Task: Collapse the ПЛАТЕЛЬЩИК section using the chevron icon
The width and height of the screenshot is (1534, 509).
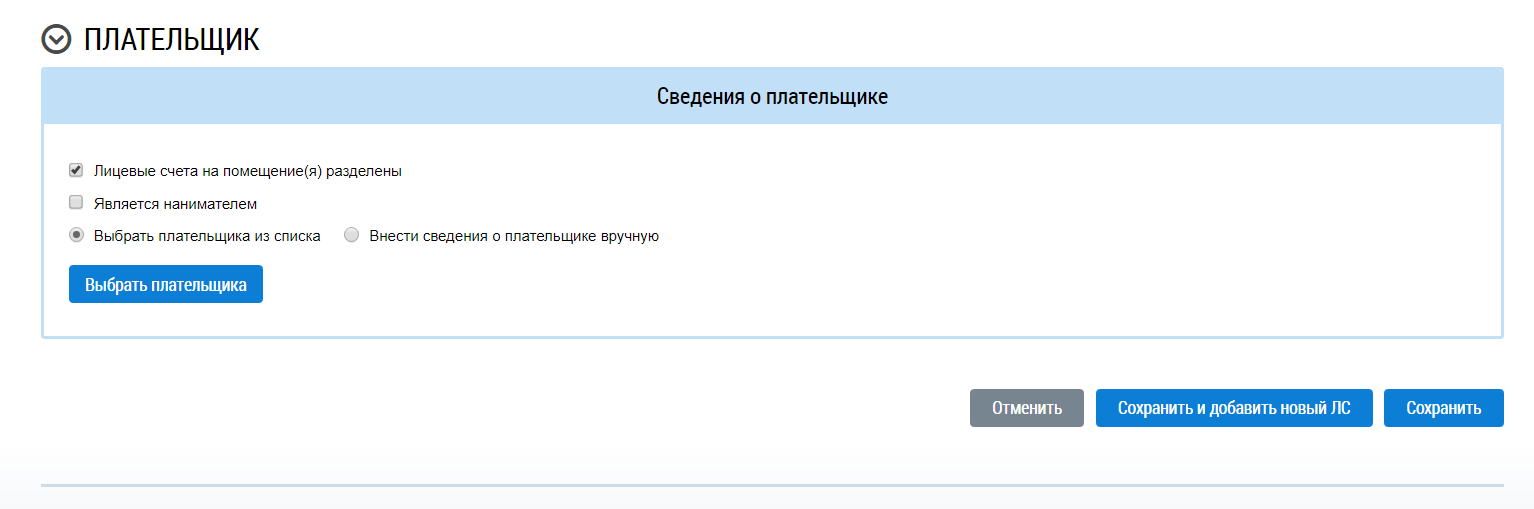Action: 57,39
